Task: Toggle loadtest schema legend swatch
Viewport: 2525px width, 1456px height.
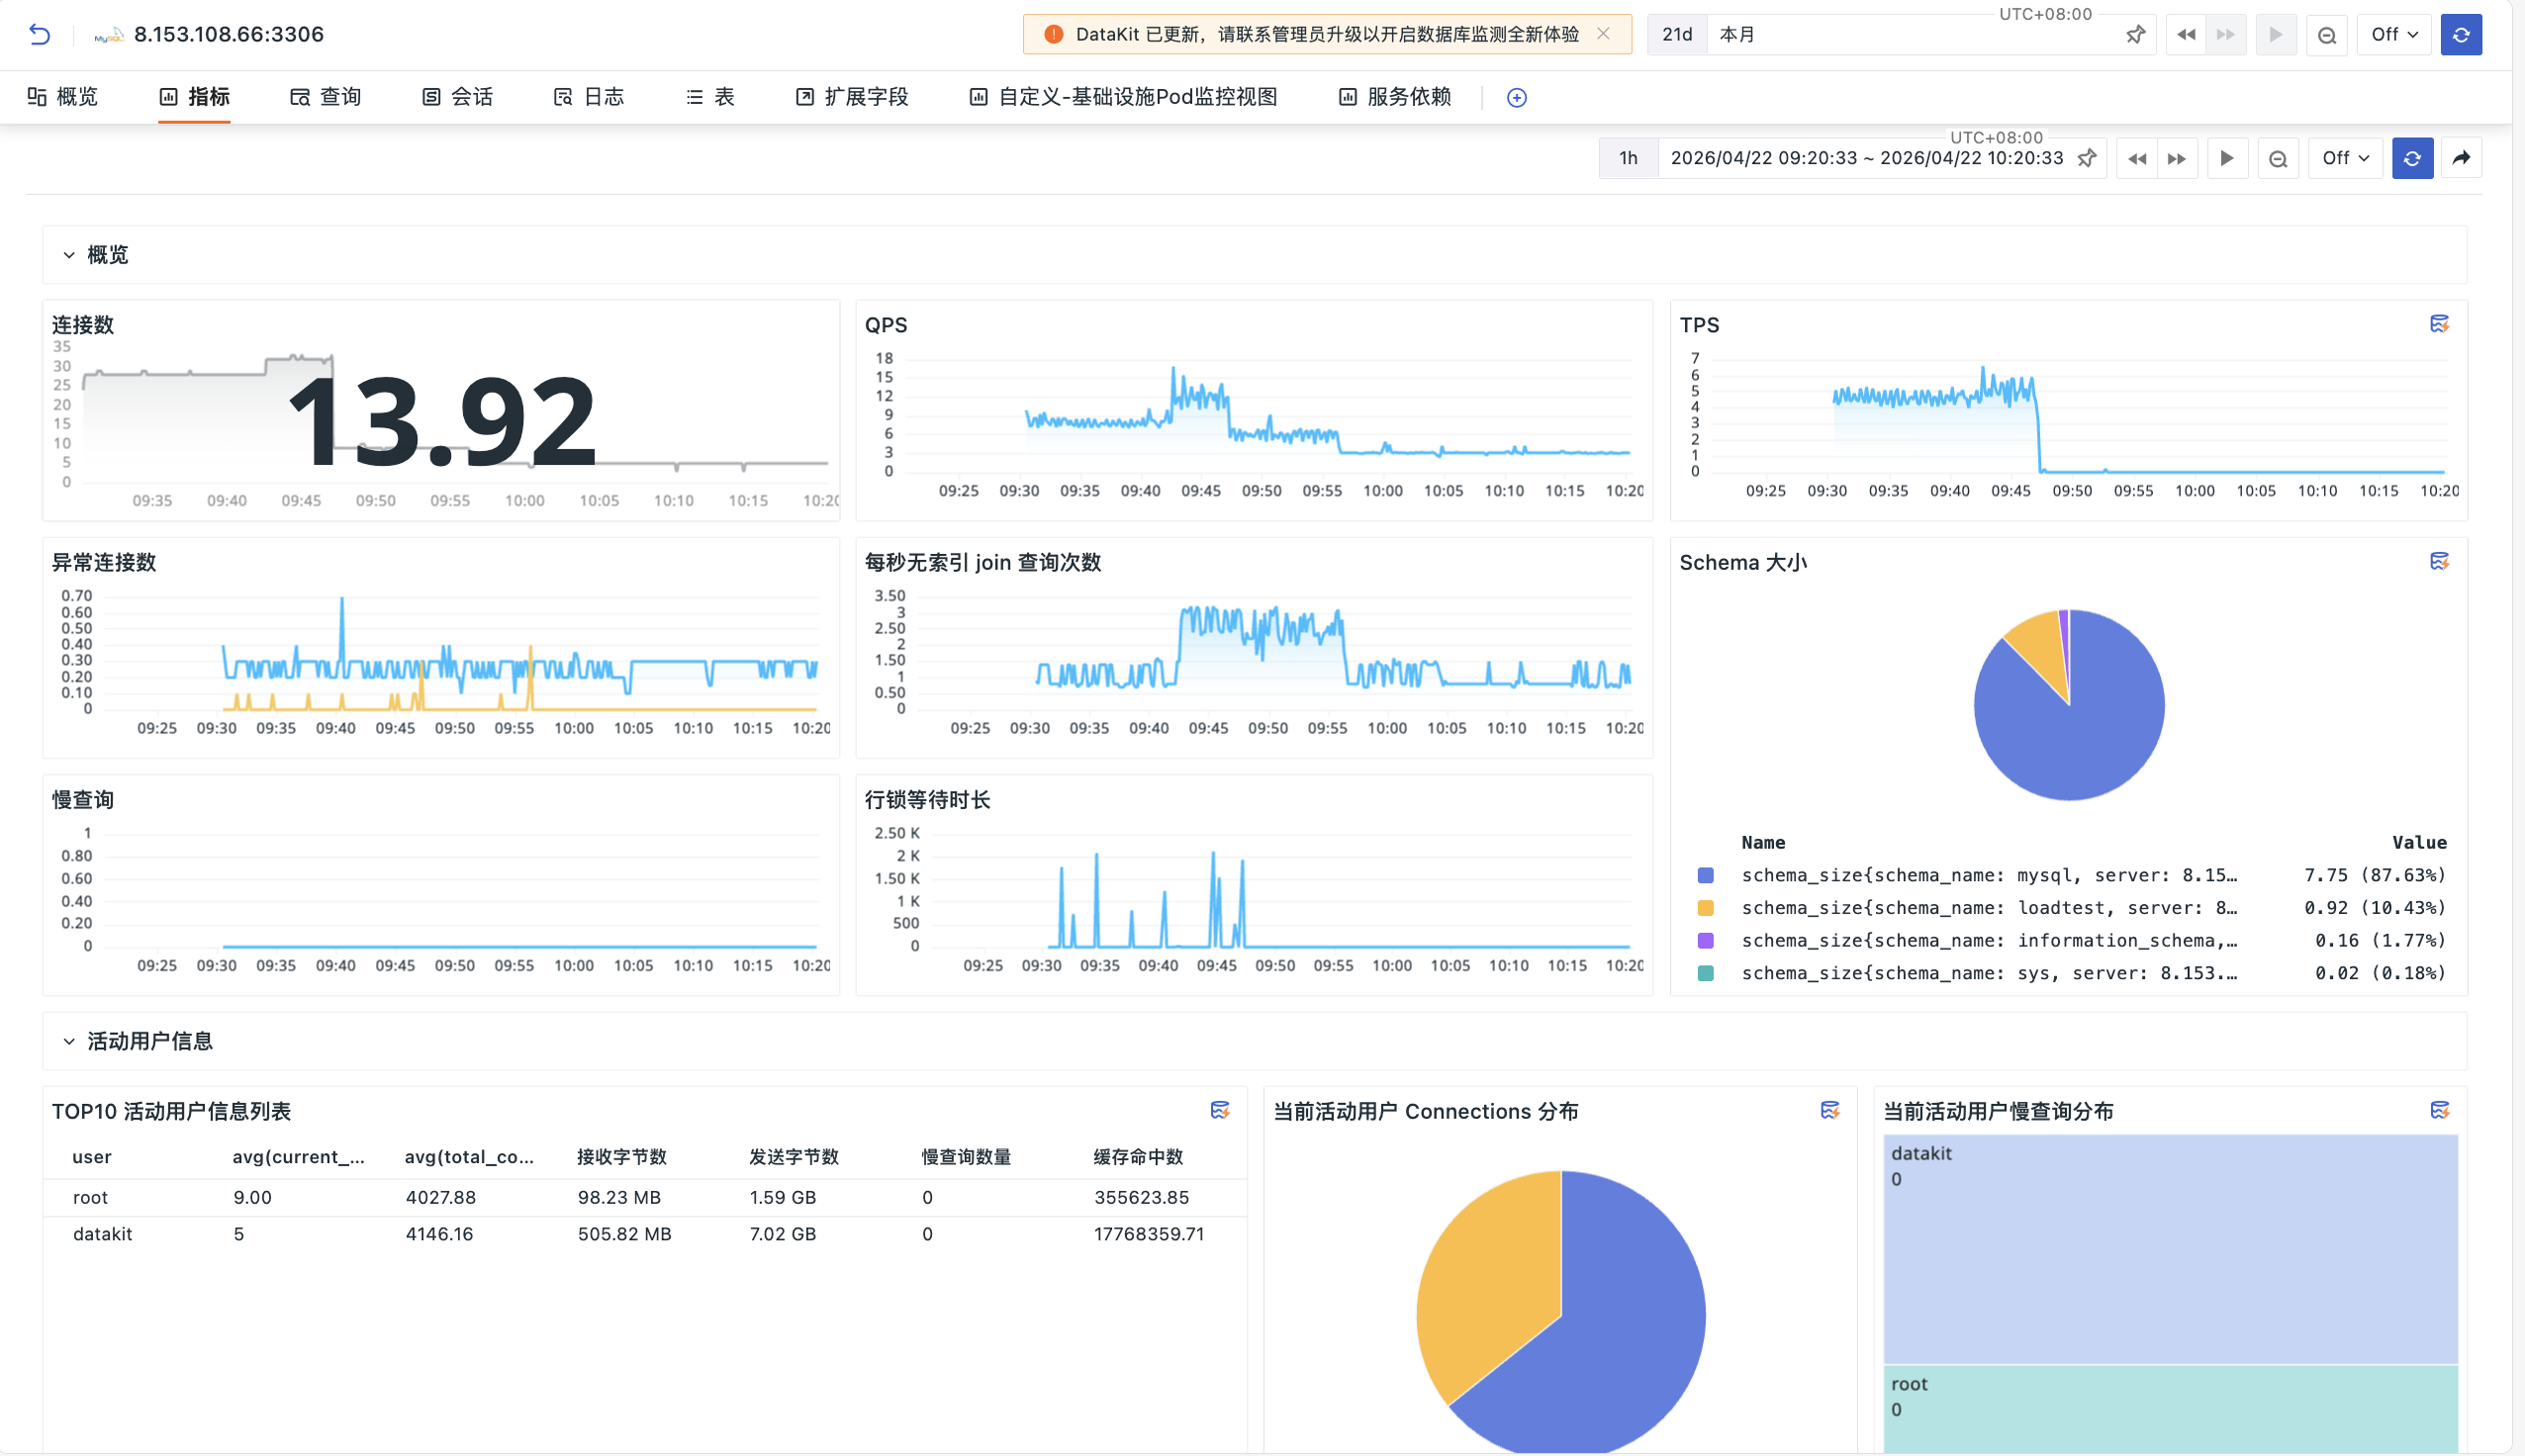Action: click(1706, 908)
